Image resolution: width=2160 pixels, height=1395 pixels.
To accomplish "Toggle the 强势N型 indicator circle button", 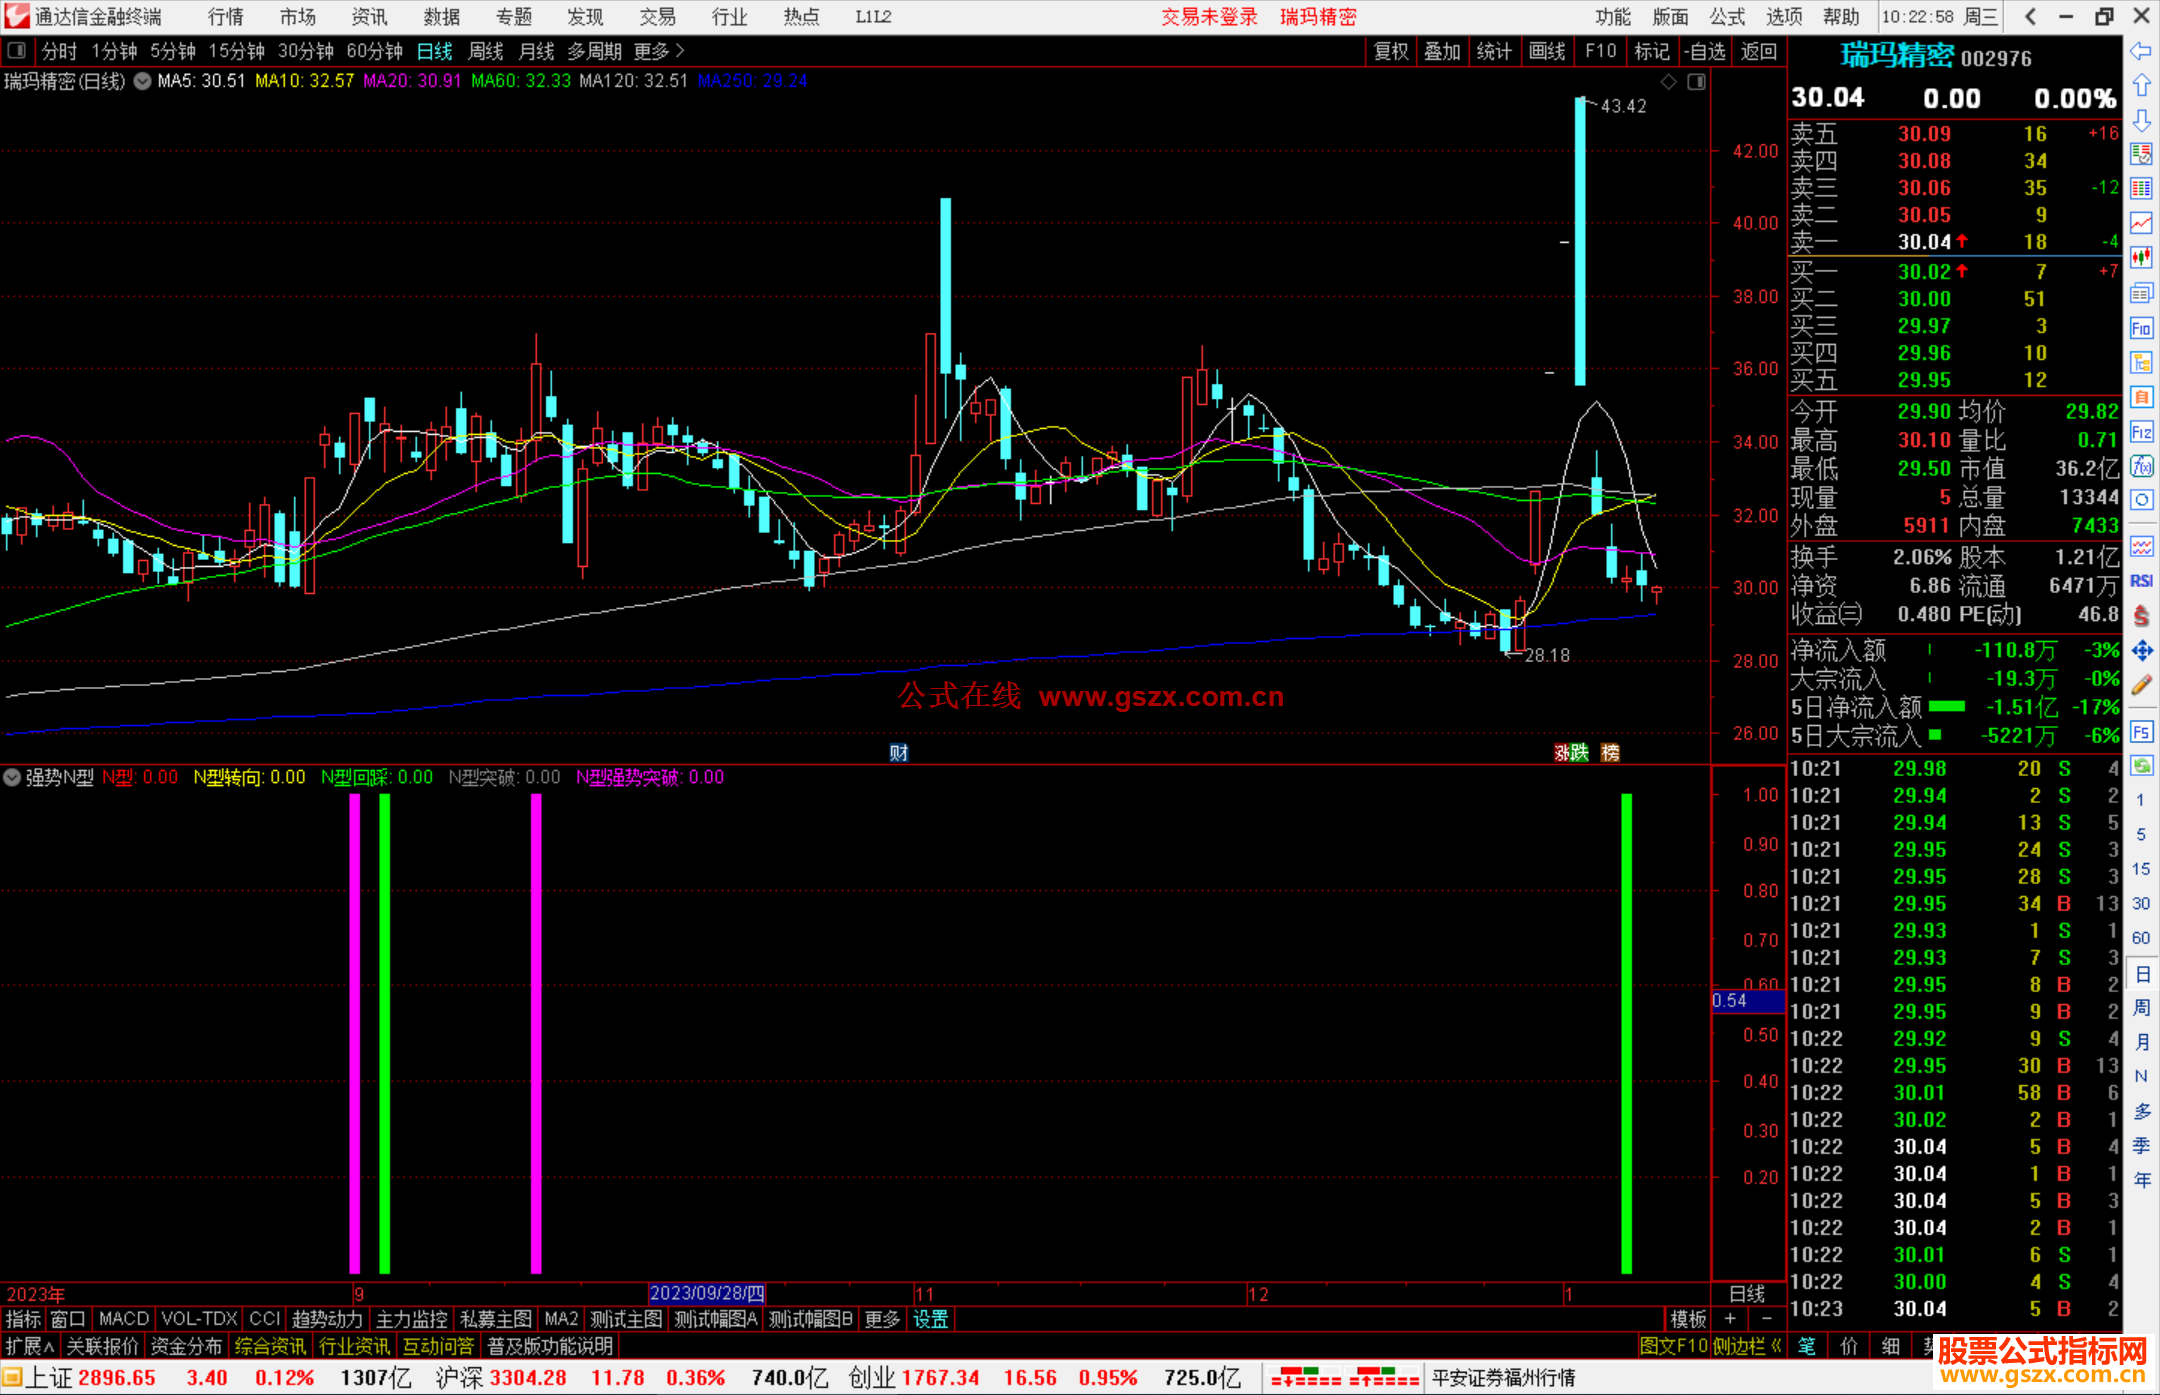I will click(12, 777).
